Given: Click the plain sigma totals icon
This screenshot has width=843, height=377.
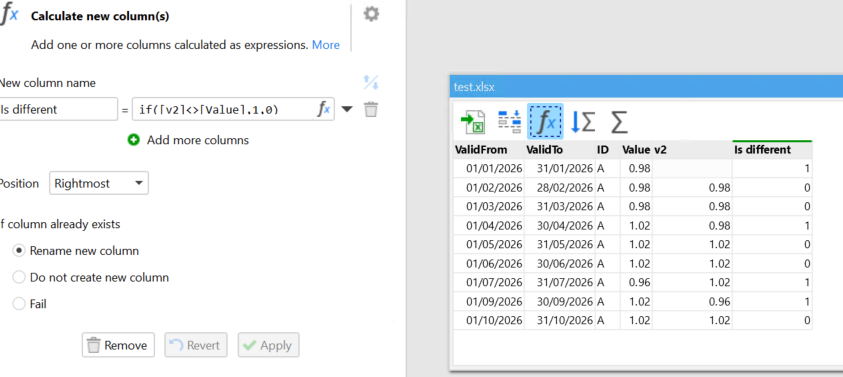Looking at the screenshot, I should [619, 122].
